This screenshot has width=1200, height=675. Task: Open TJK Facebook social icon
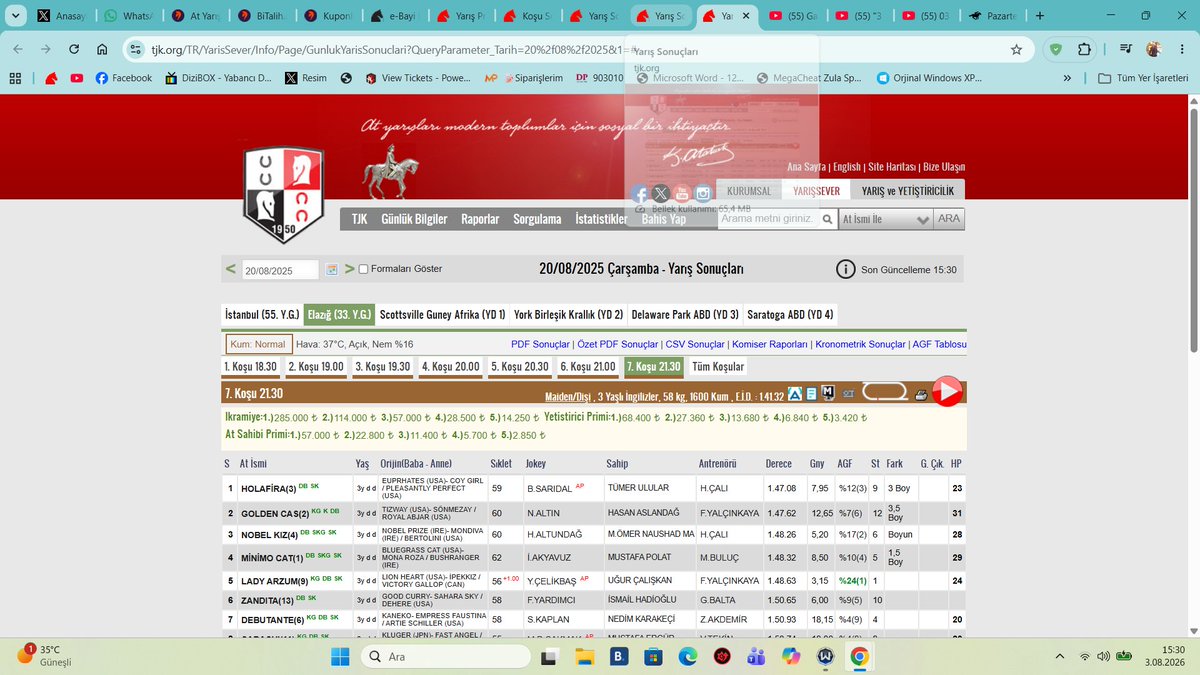click(x=640, y=194)
